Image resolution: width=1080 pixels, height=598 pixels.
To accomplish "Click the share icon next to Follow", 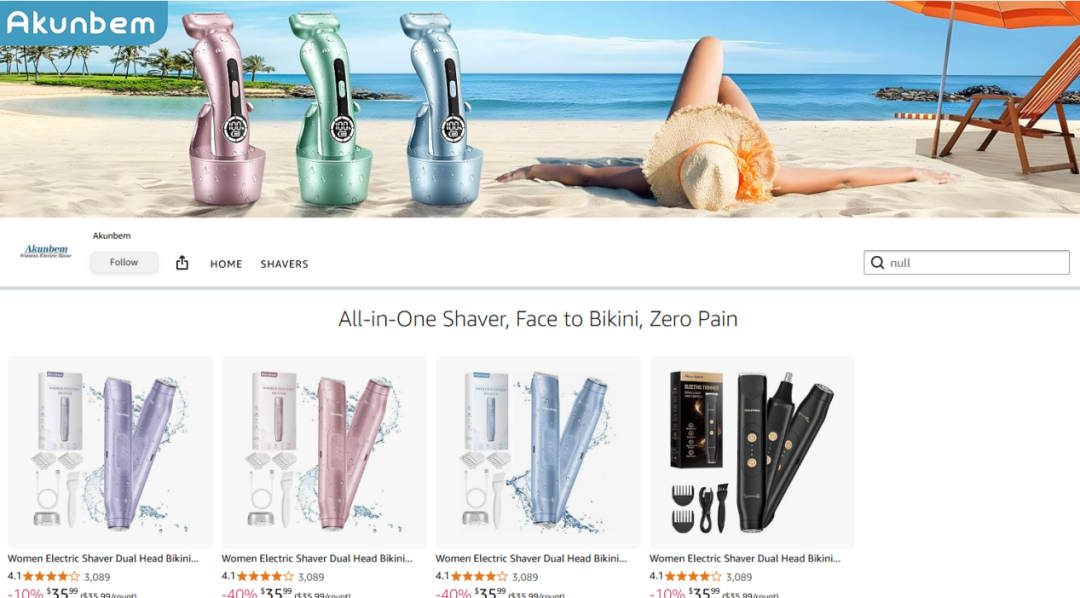I will click(182, 262).
